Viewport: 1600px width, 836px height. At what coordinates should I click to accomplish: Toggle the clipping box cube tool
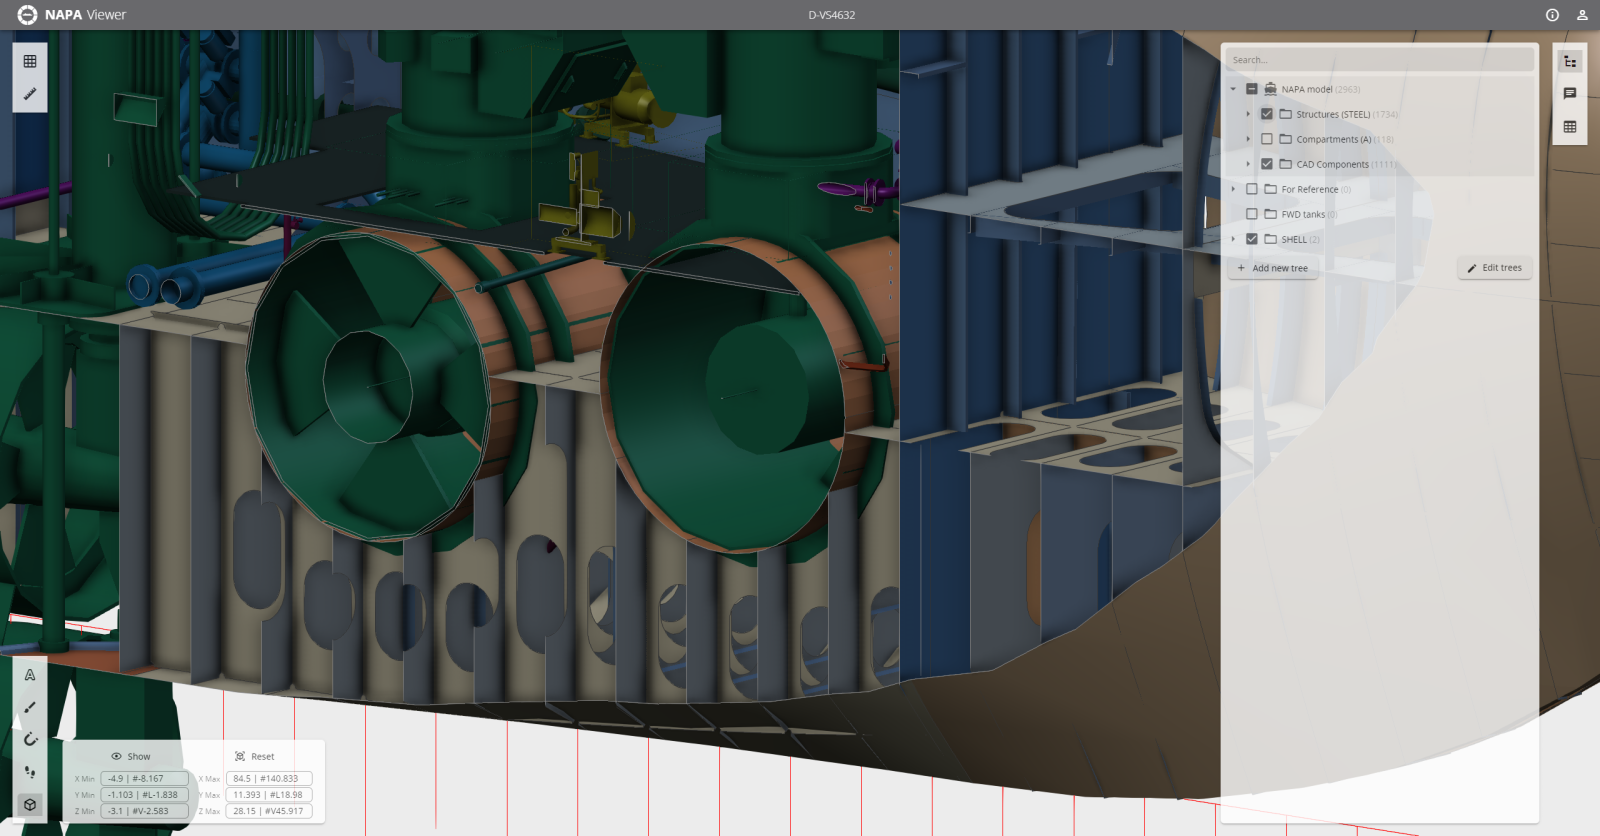pos(30,804)
